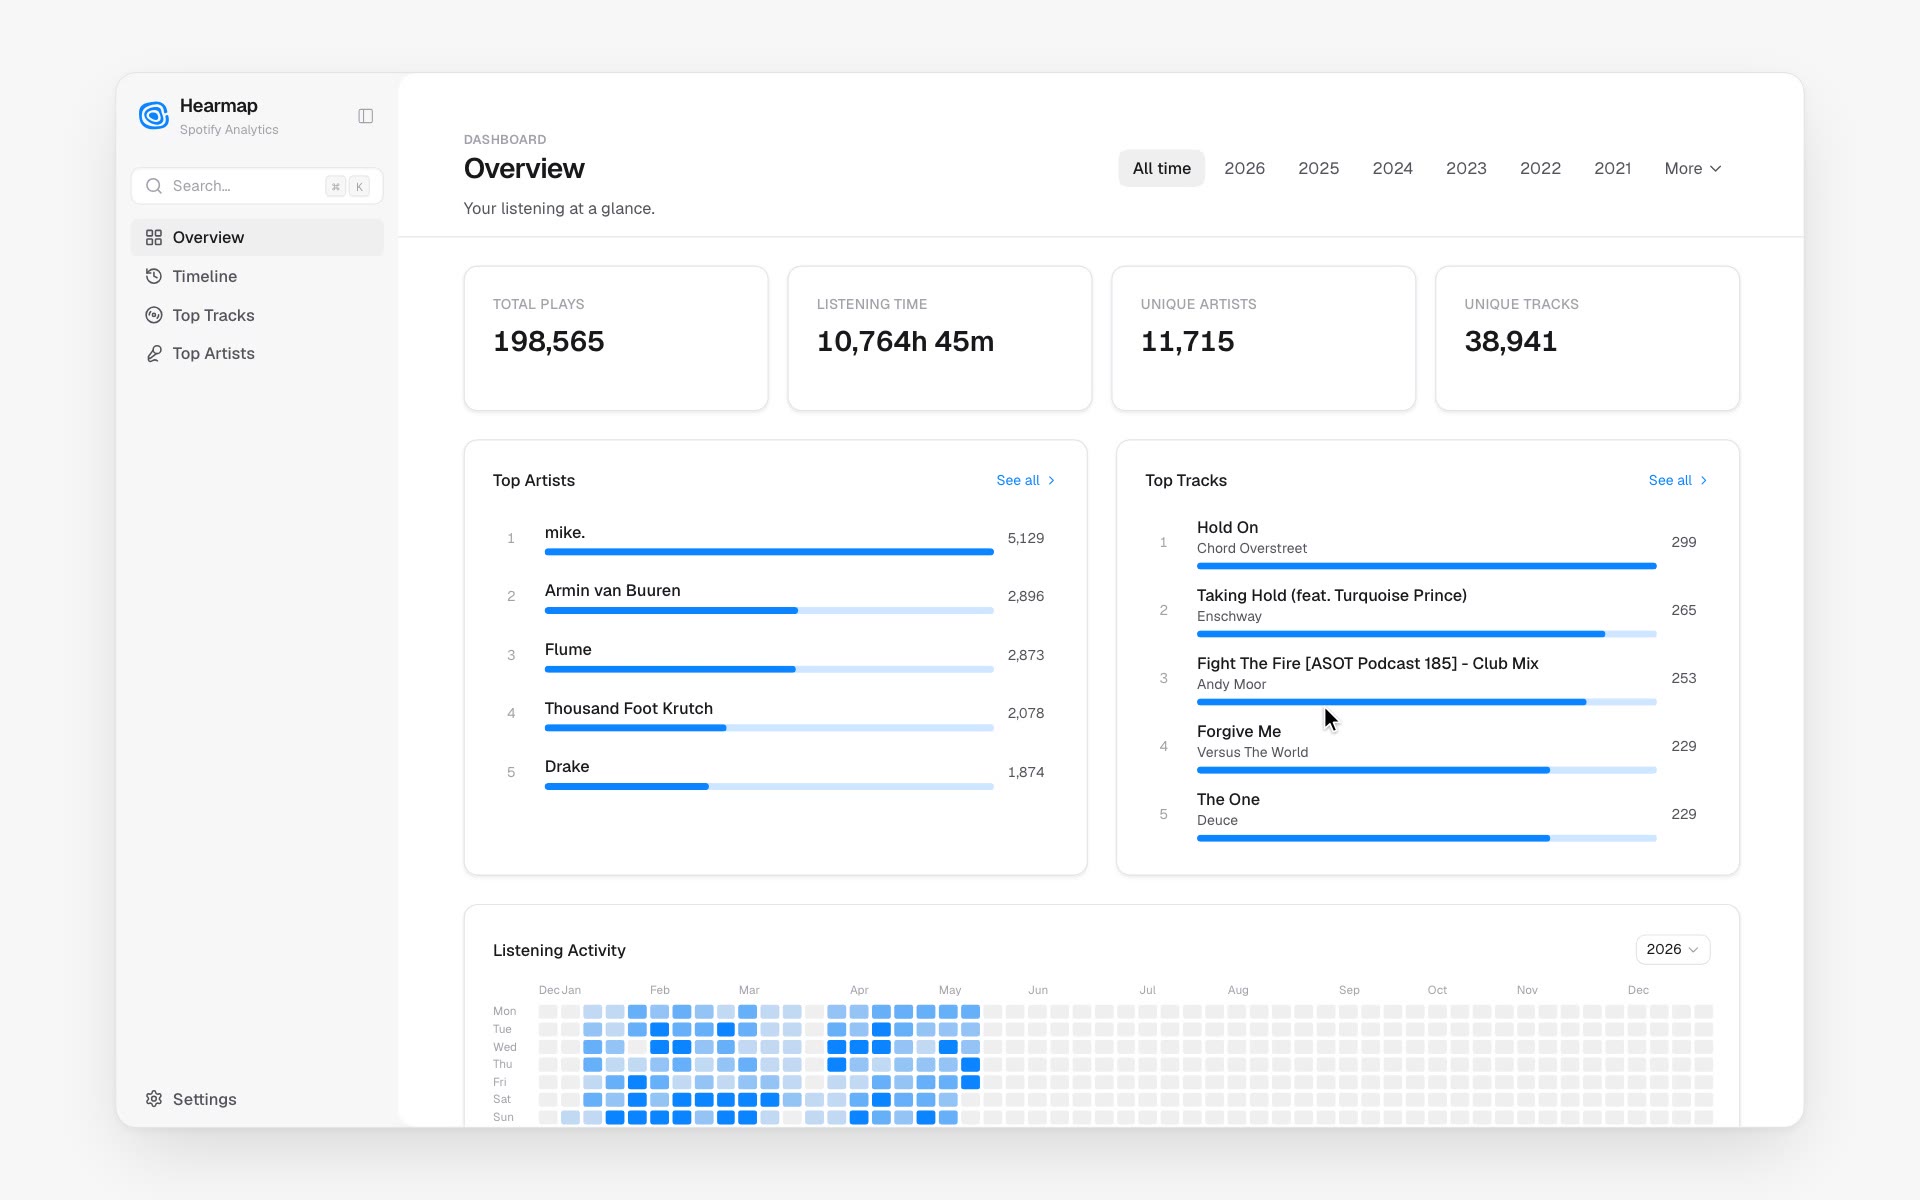Viewport: 1920px width, 1200px height.
Task: Click the See all chevron in Top Tracks
Action: (x=1704, y=481)
